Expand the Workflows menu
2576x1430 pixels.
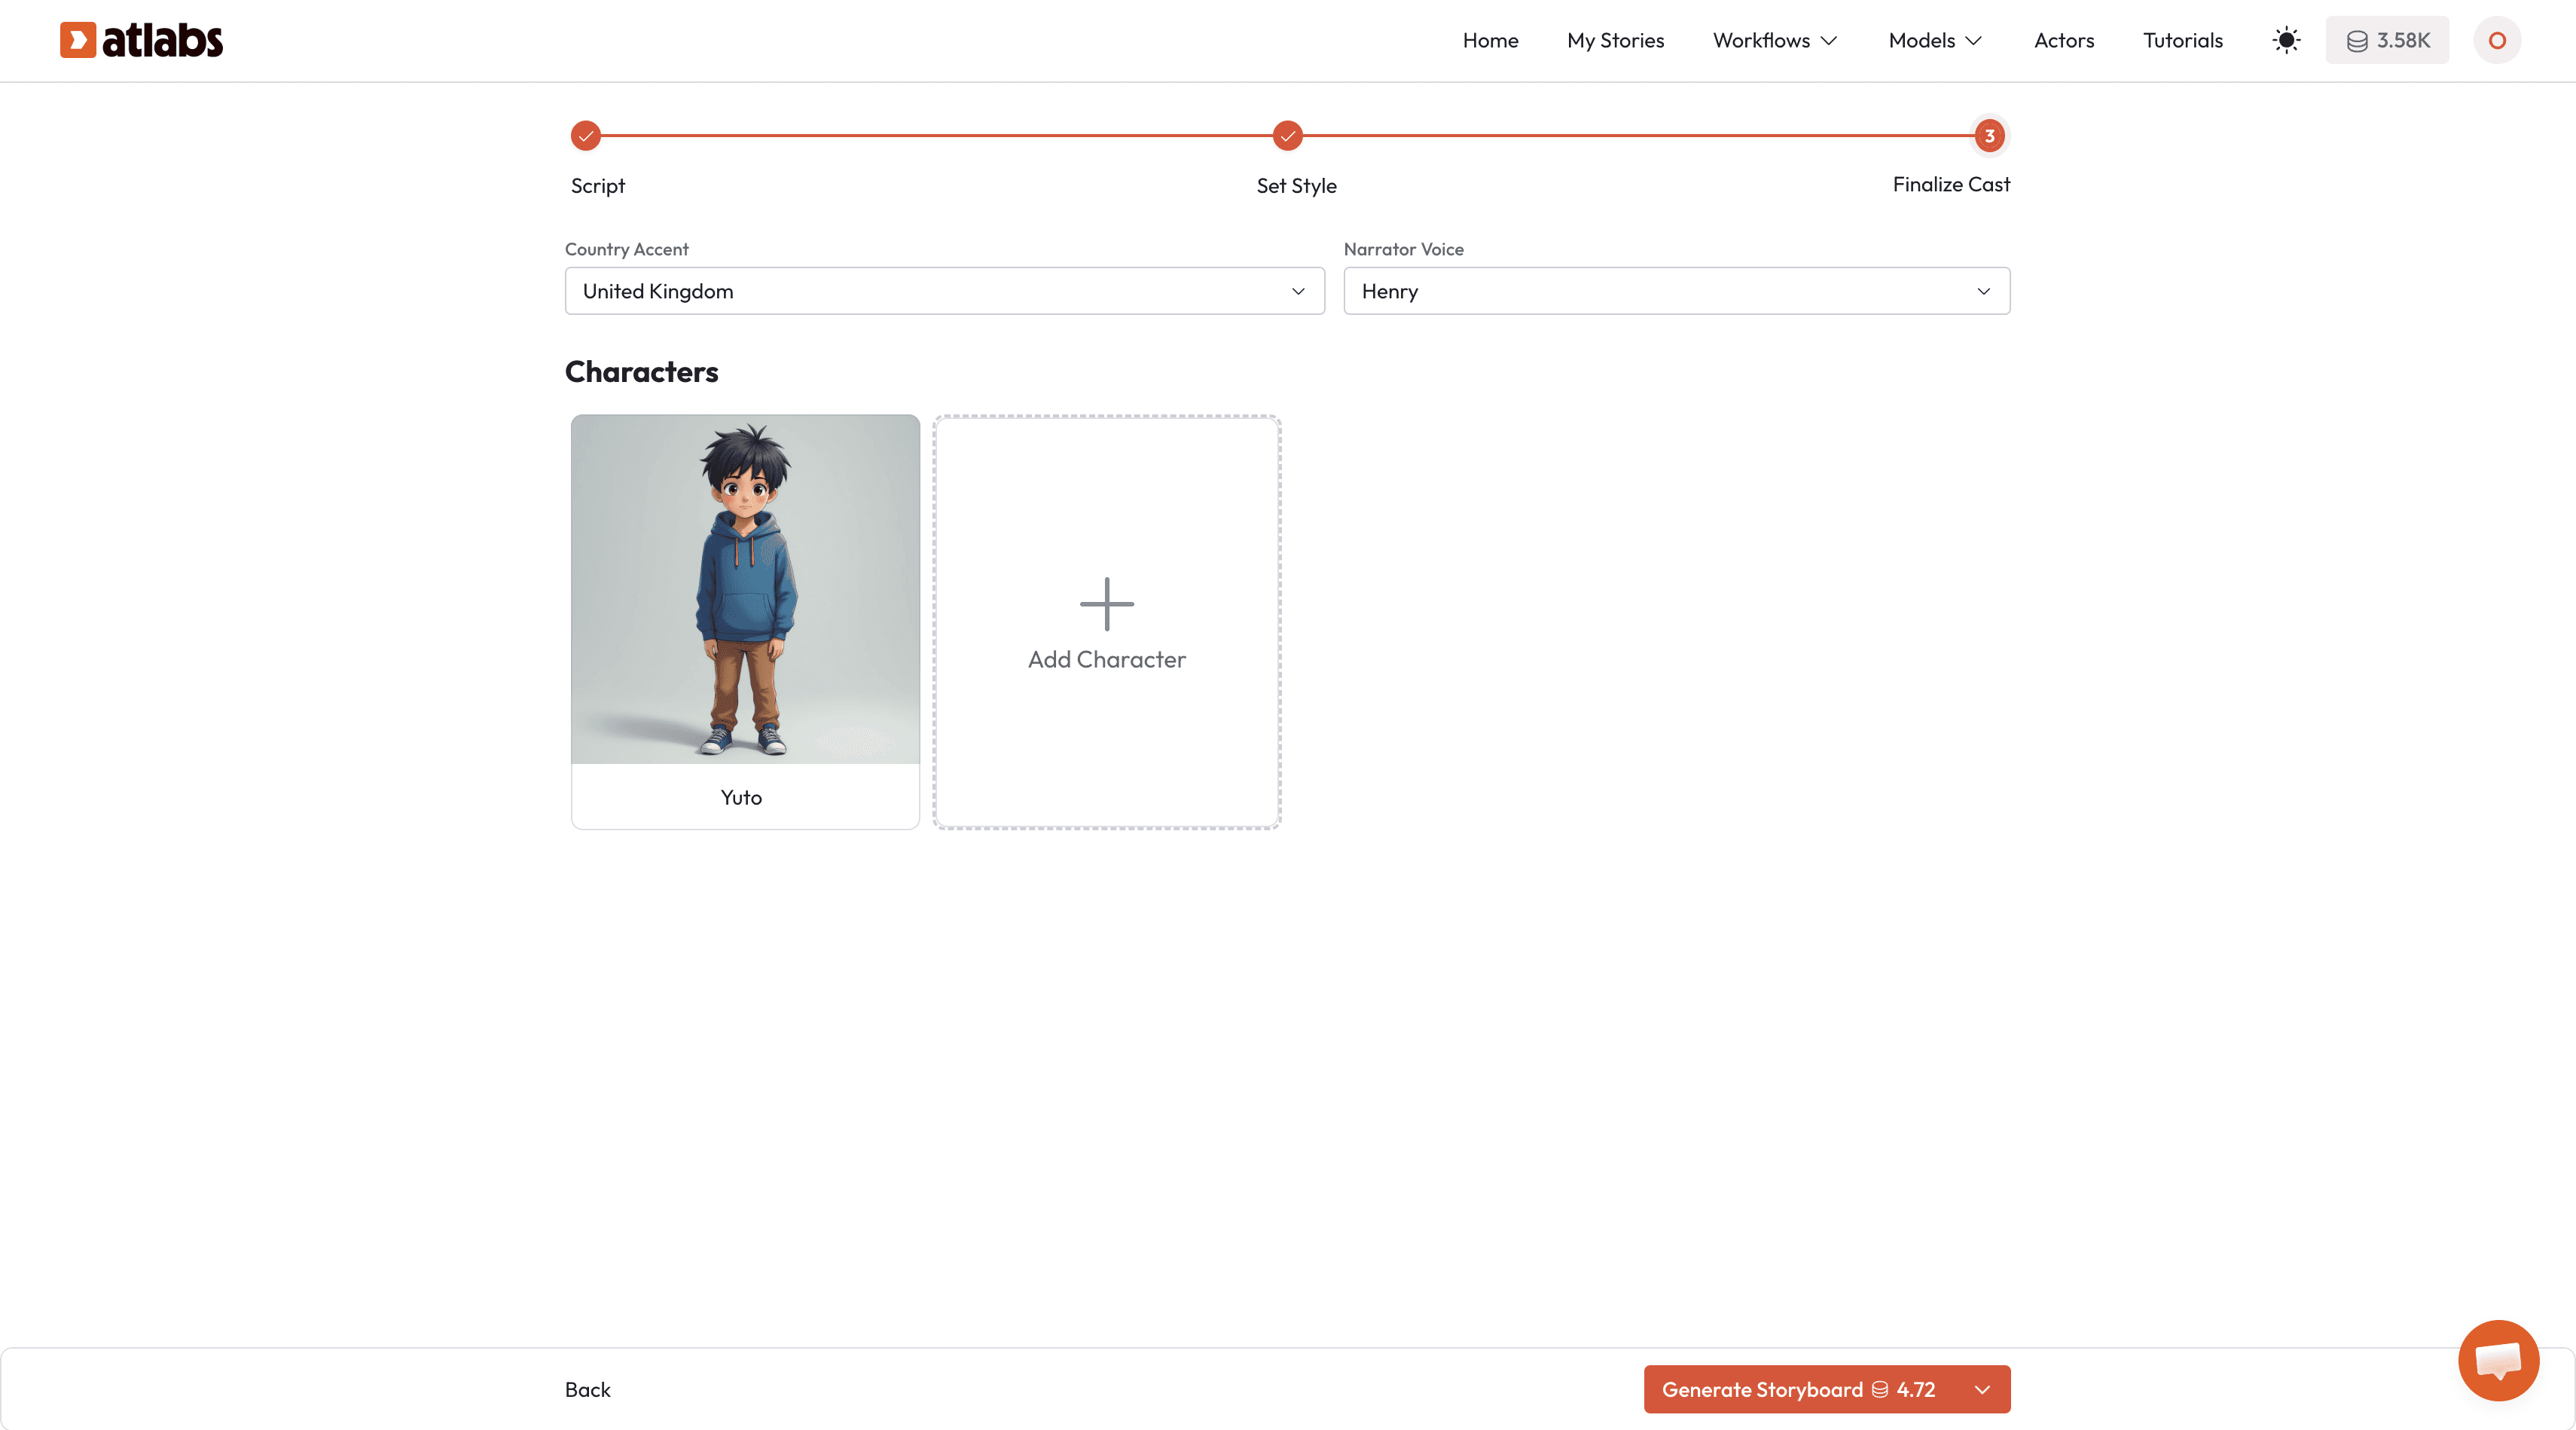click(x=1775, y=40)
